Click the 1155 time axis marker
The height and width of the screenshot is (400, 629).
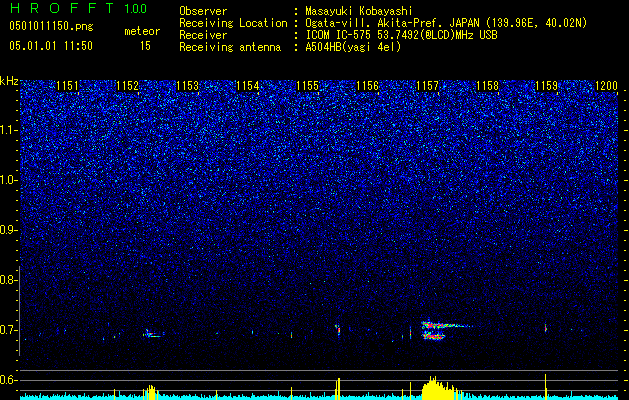point(308,86)
